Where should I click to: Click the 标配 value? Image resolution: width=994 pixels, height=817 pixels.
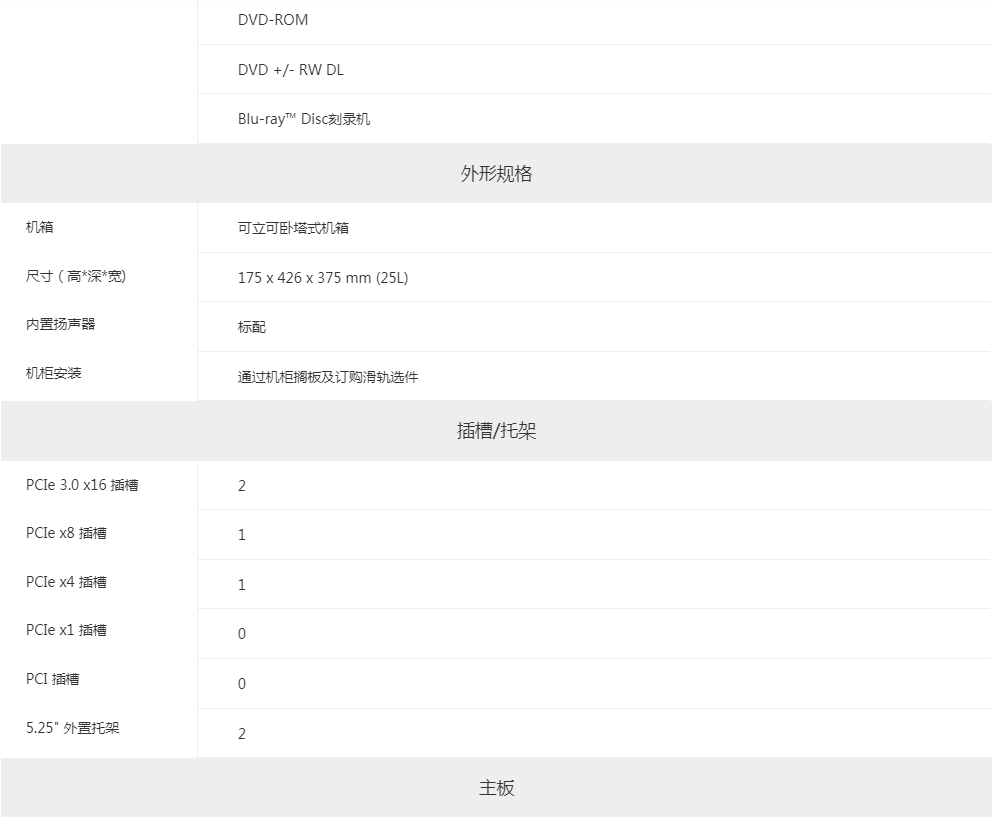(x=252, y=327)
